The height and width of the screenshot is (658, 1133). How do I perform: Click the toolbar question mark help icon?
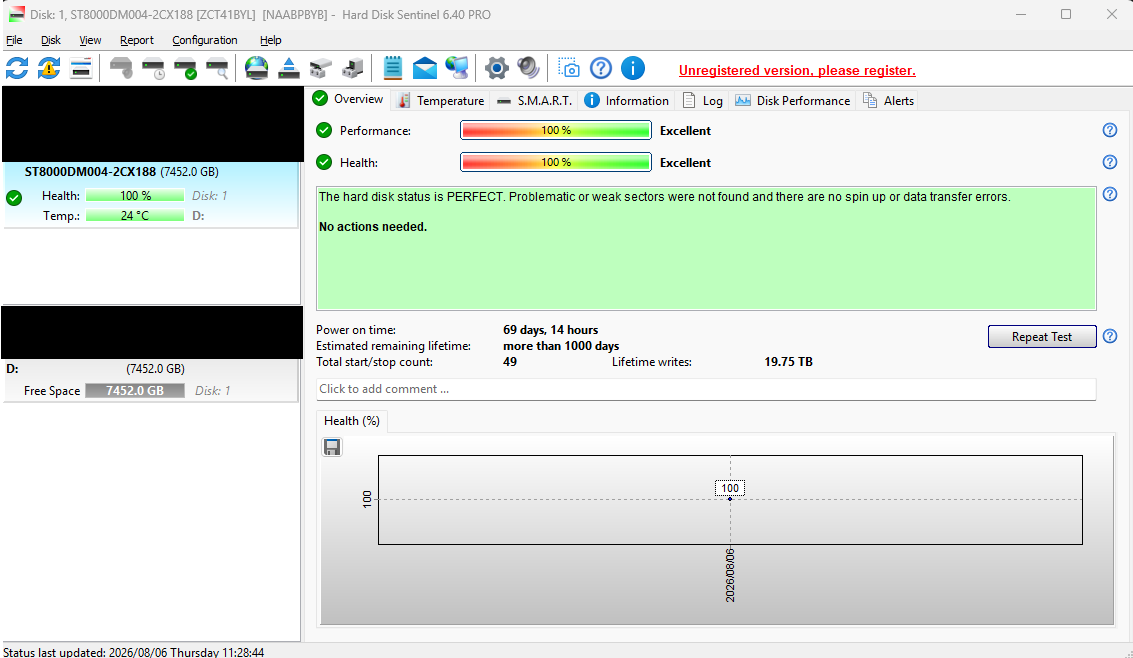pos(600,69)
